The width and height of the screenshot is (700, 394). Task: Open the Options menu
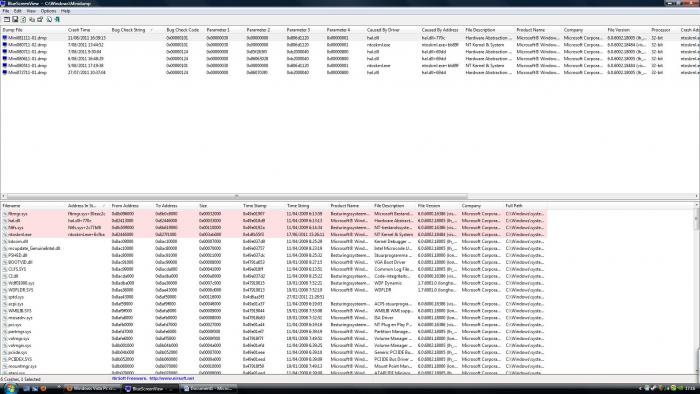click(x=48, y=11)
